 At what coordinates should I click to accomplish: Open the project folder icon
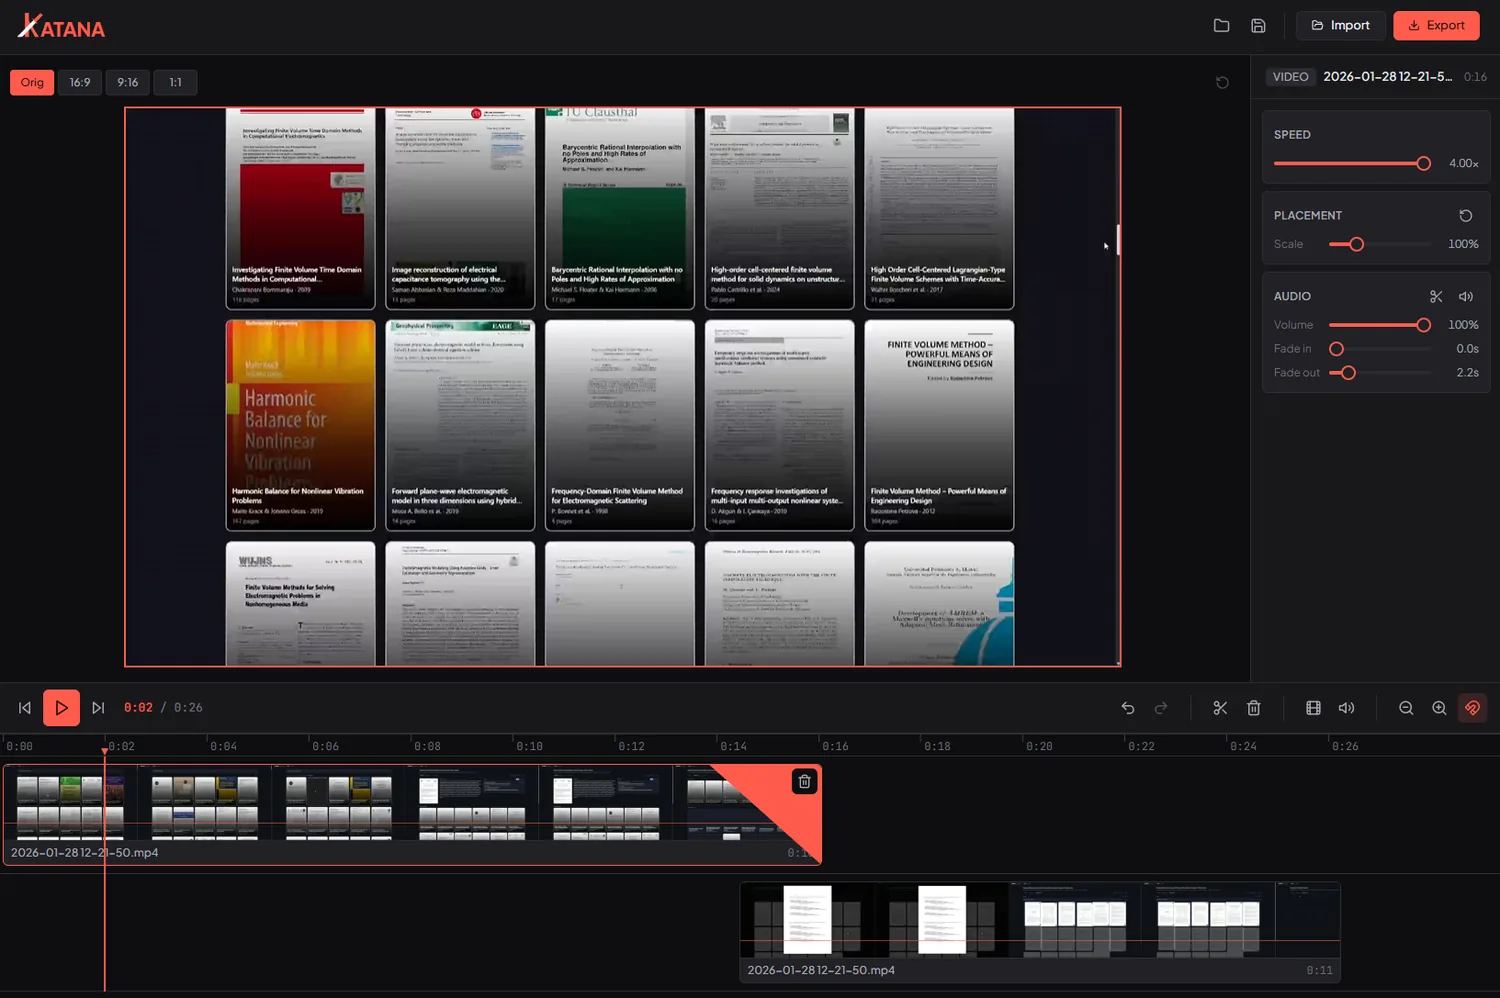(x=1221, y=26)
